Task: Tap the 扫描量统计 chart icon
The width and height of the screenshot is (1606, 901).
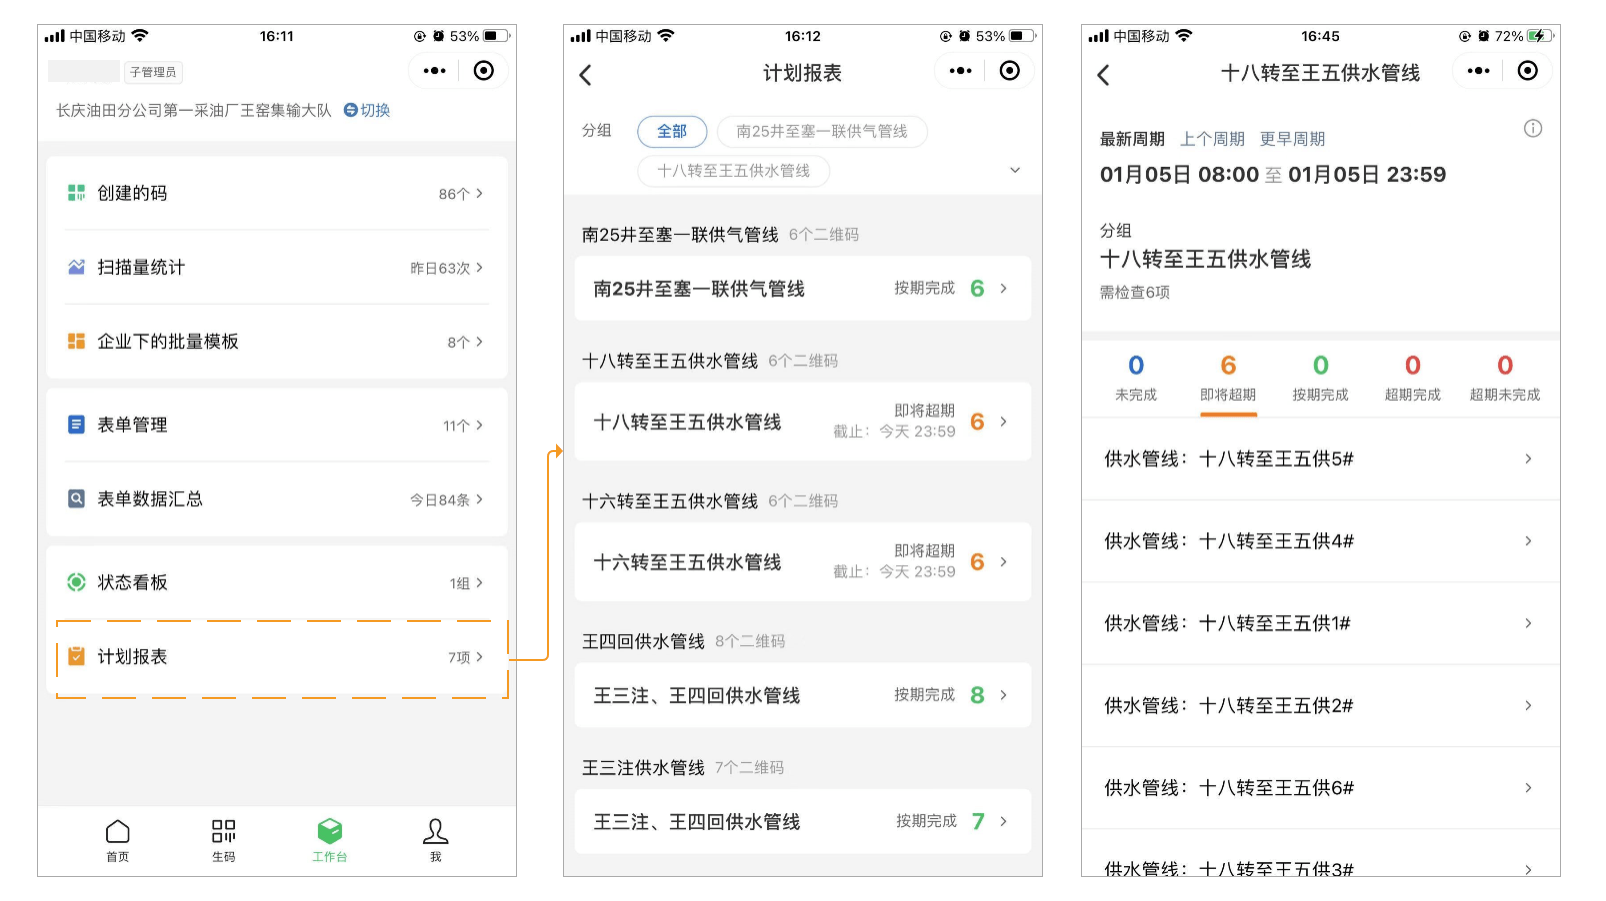Action: (x=76, y=267)
